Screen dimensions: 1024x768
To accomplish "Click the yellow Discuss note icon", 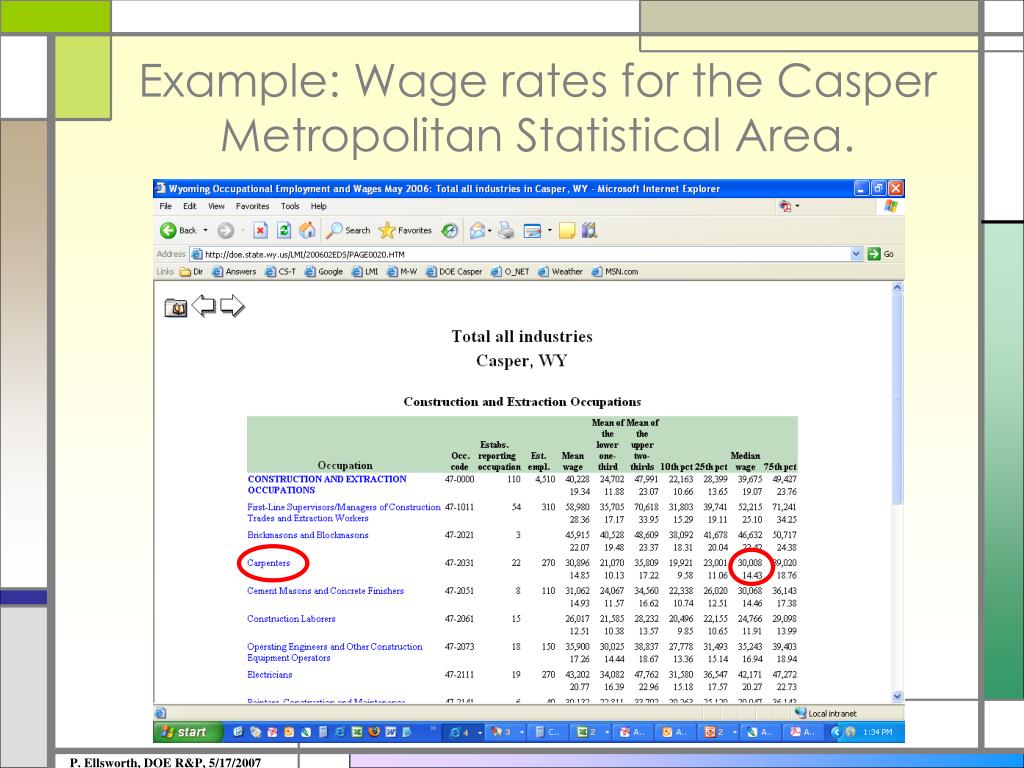I will (x=567, y=231).
